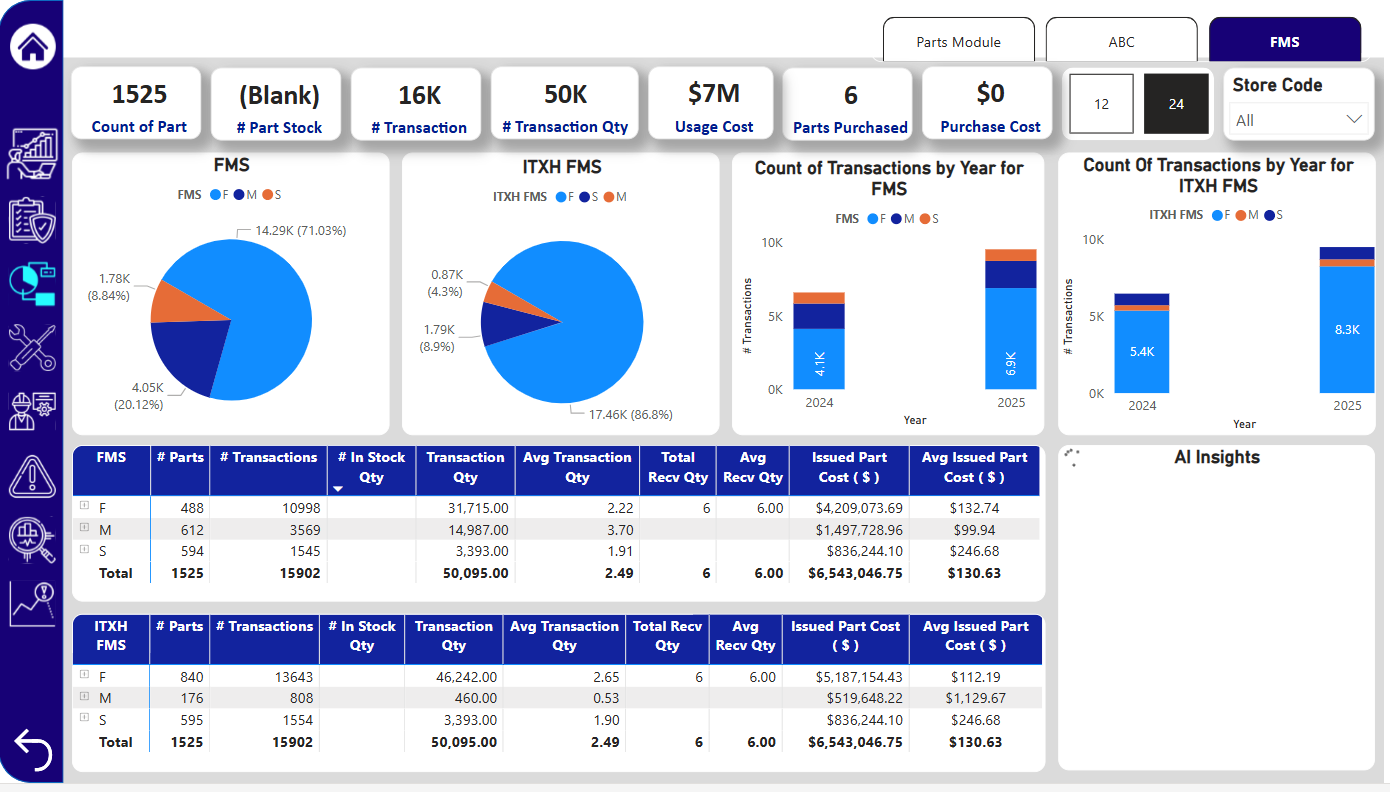The height and width of the screenshot is (792, 1390).
Task: Expand the F row in the FMS table
Action: point(84,507)
